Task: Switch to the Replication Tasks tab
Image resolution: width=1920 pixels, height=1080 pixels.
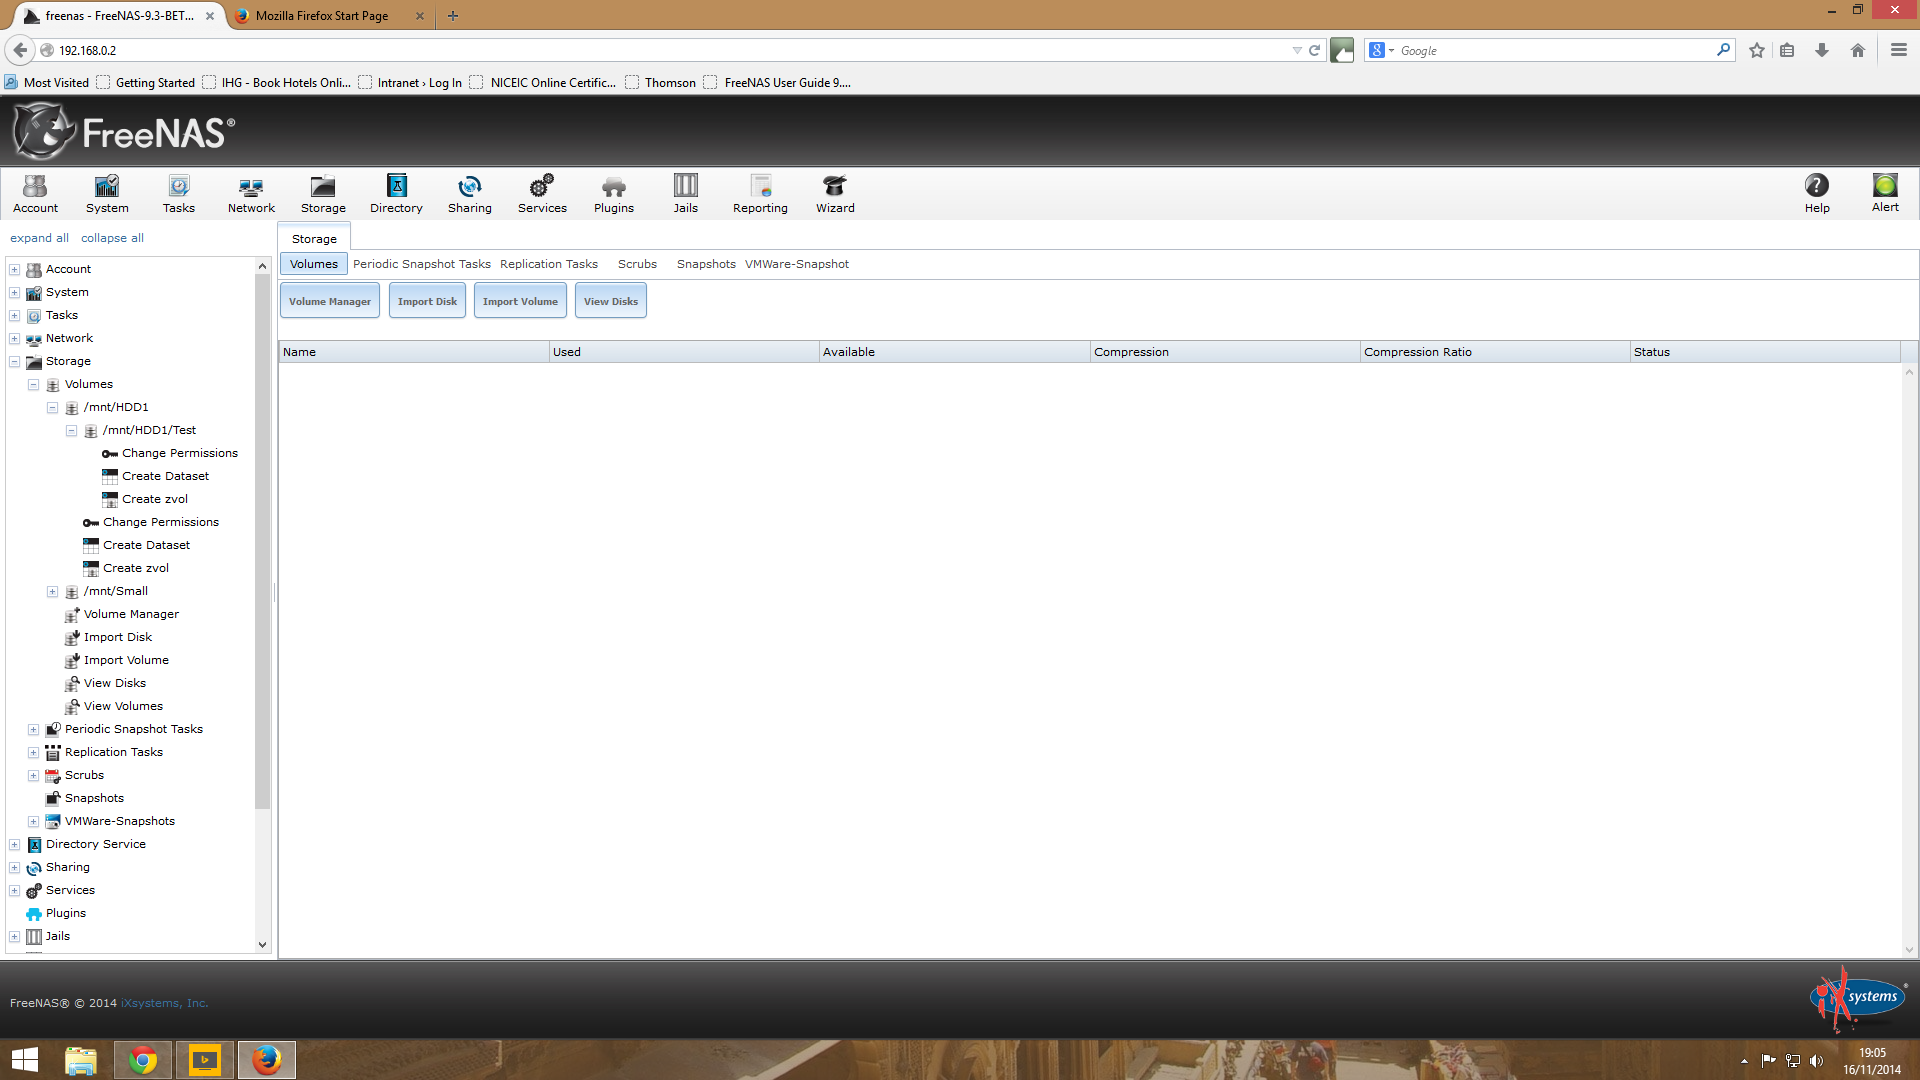Action: click(548, 264)
